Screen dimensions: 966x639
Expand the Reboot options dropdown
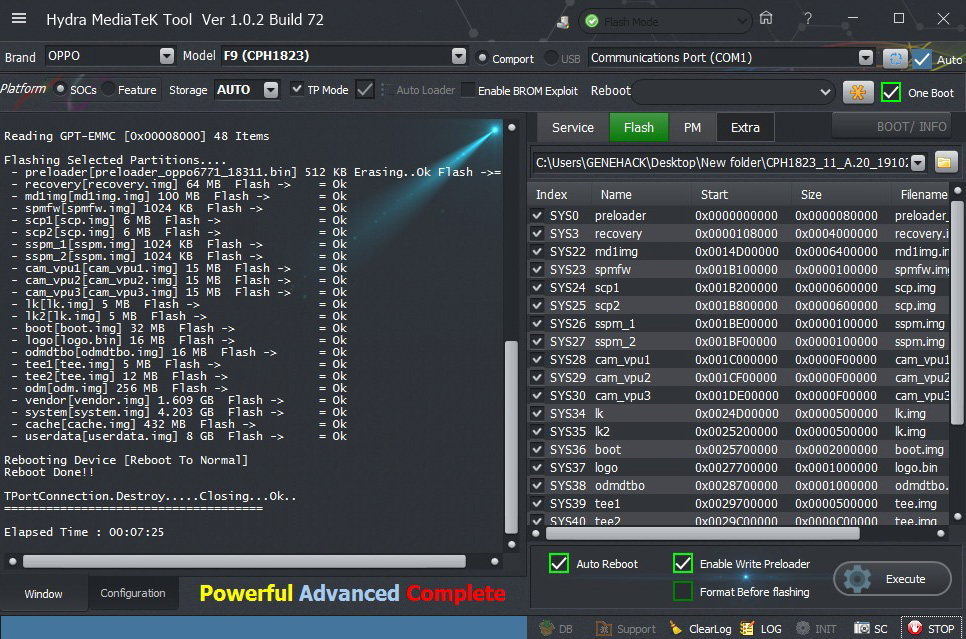(825, 92)
